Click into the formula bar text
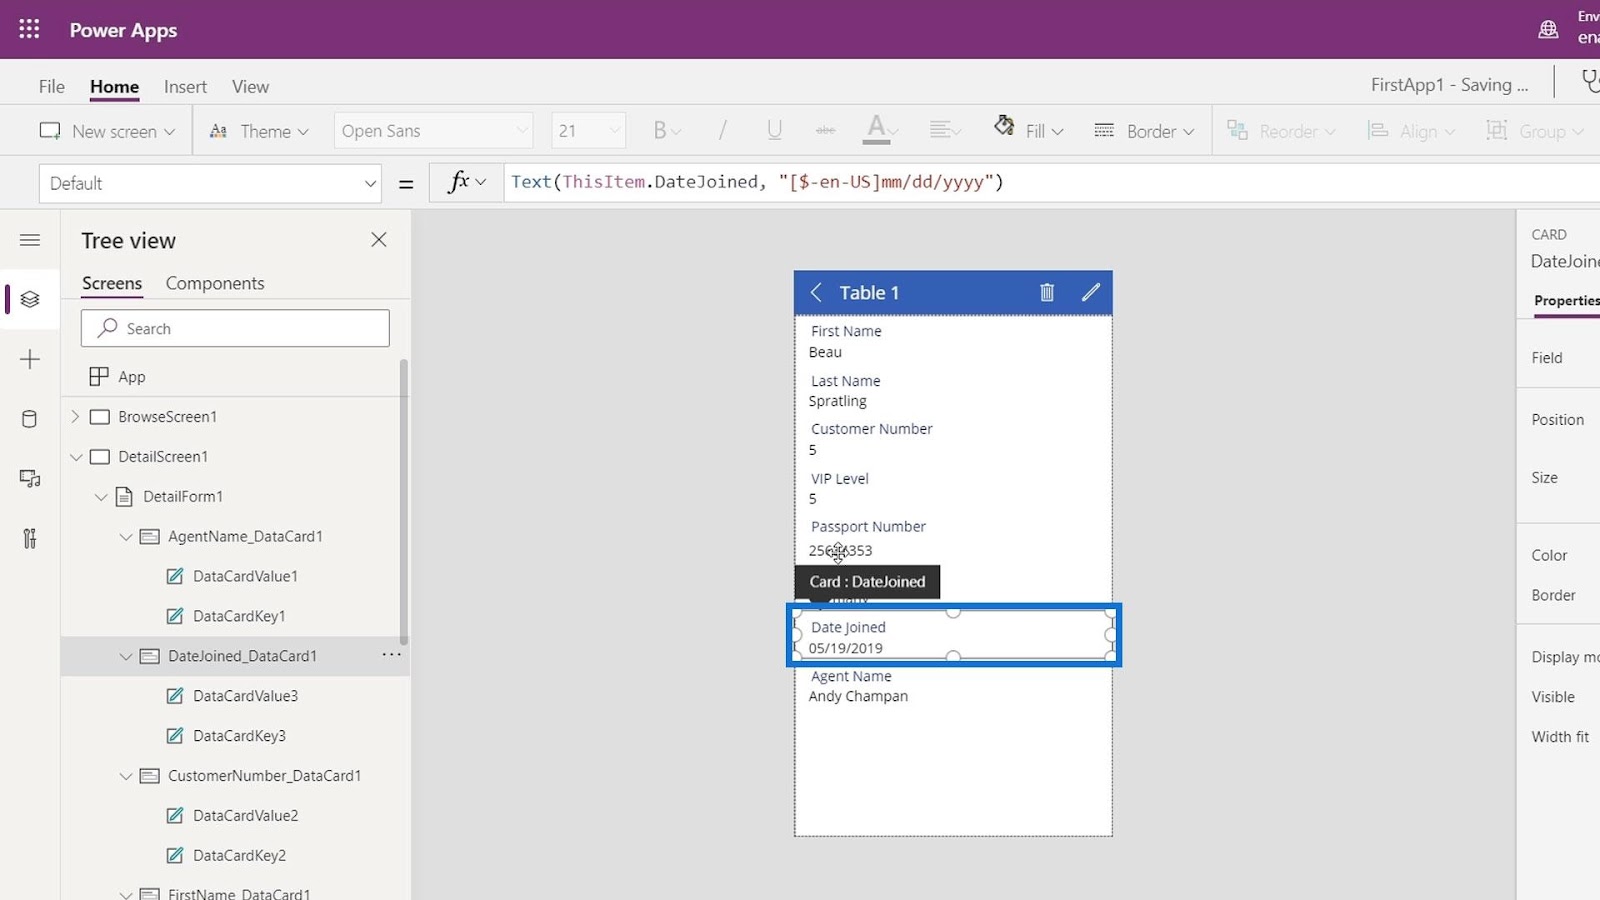This screenshot has width=1600, height=900. pos(757,182)
